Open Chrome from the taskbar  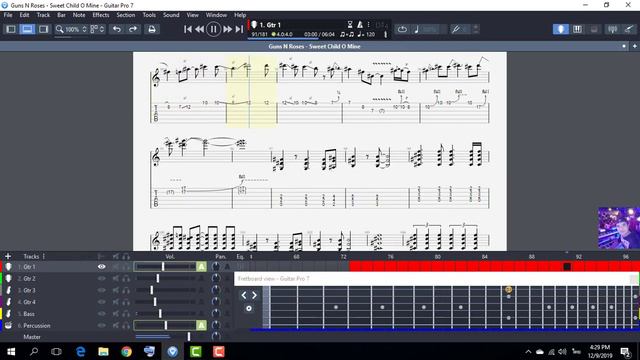coord(126,351)
